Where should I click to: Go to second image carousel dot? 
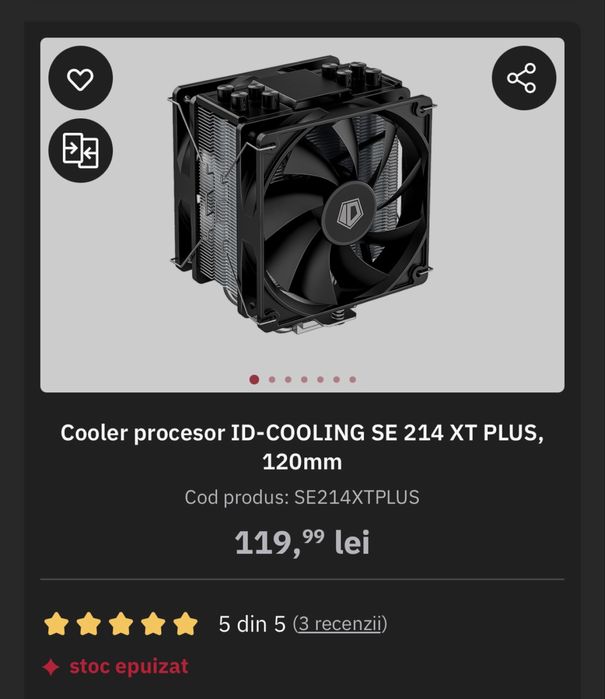point(272,379)
